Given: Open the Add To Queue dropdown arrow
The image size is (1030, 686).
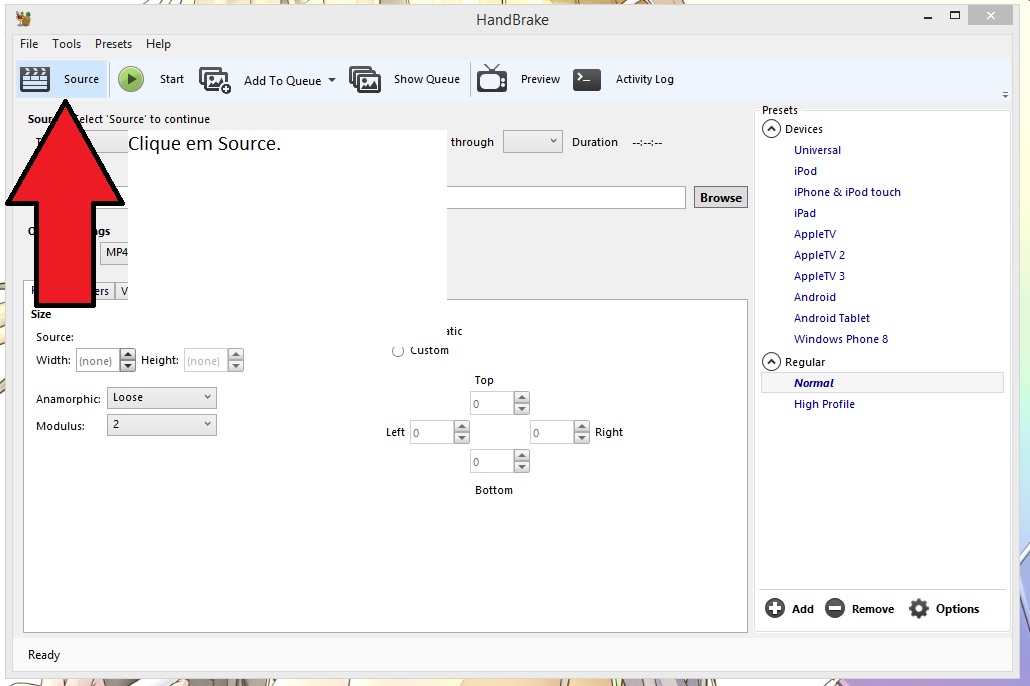Looking at the screenshot, I should 332,80.
